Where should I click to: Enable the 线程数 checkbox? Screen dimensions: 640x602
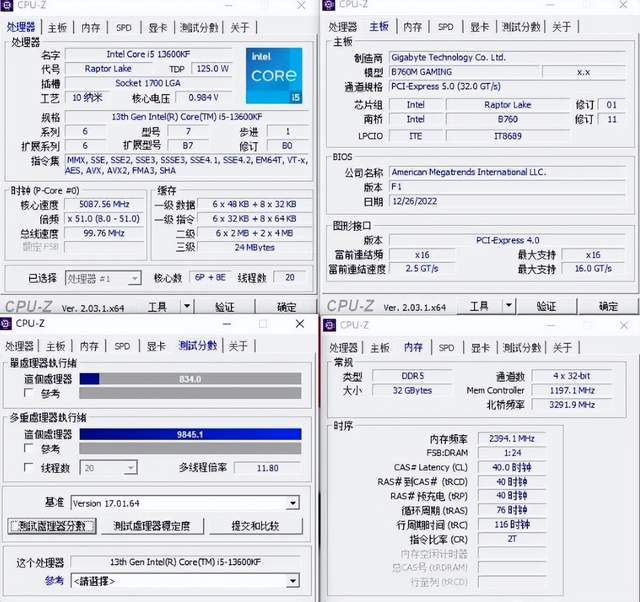28,467
